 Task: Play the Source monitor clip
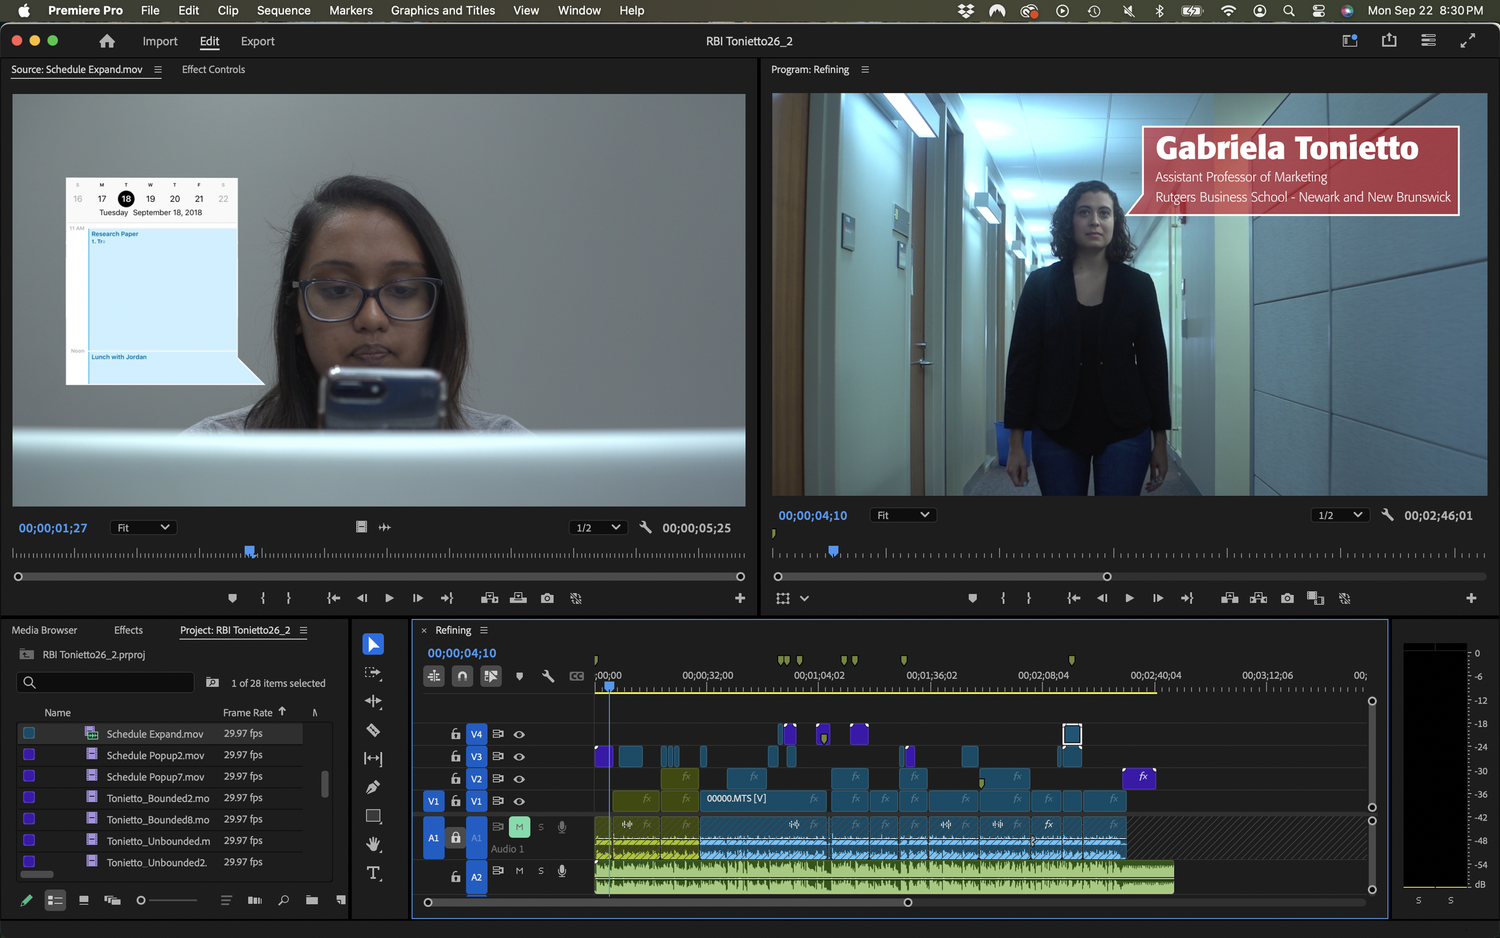[x=389, y=598]
